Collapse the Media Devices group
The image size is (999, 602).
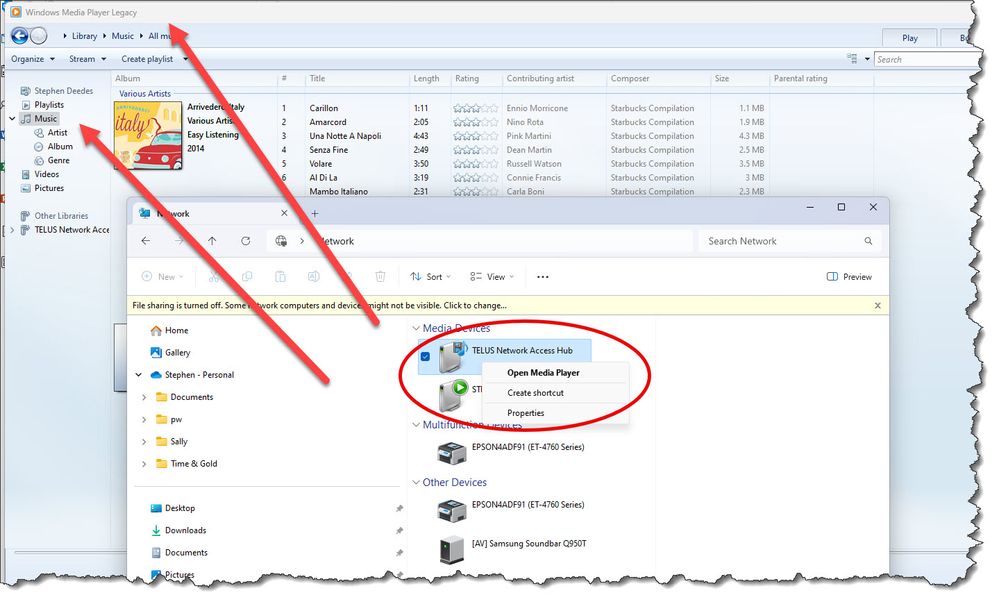click(416, 328)
